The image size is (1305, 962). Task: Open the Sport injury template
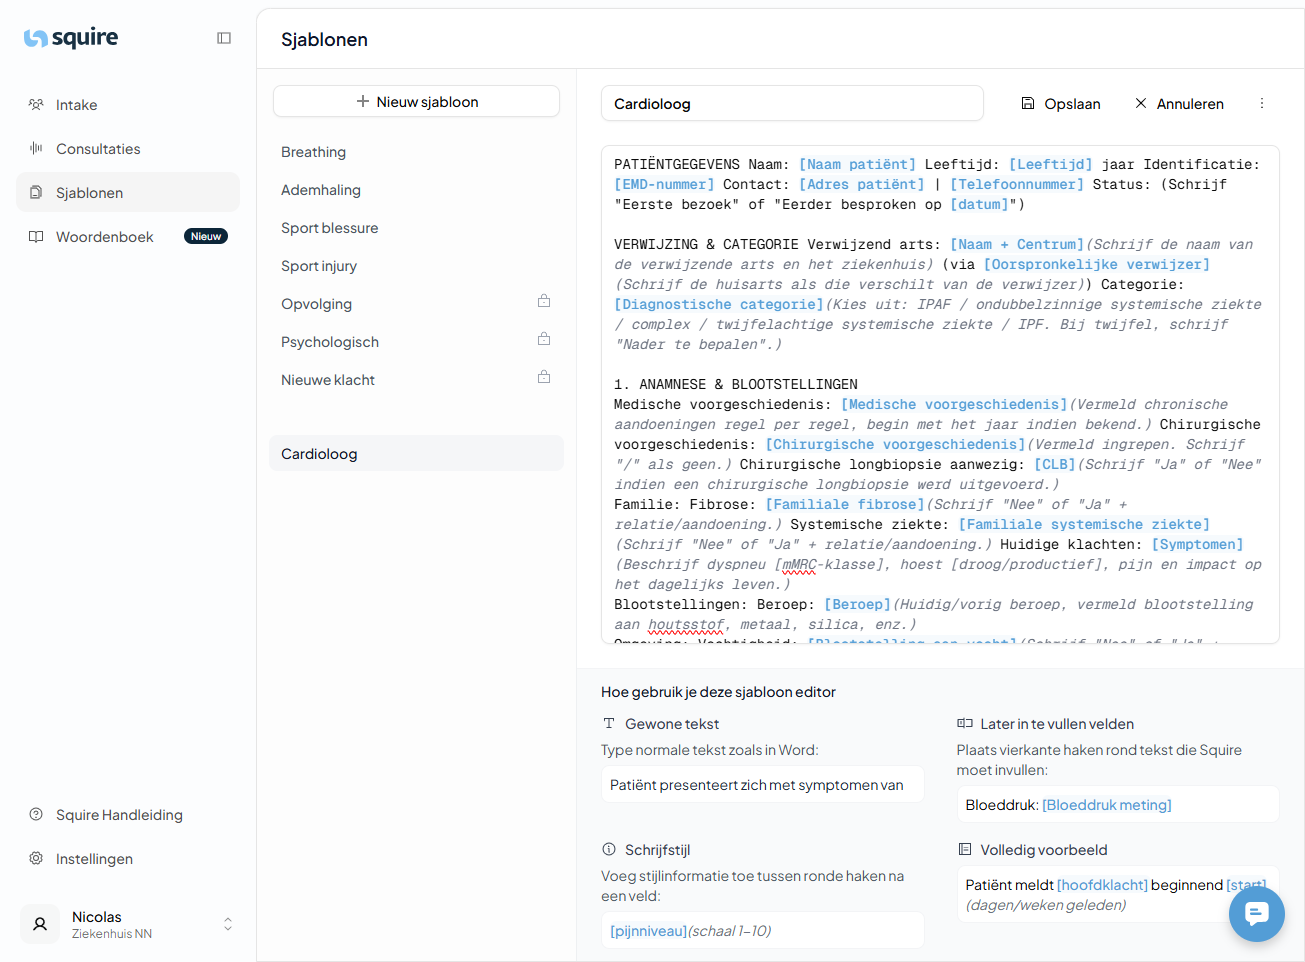click(x=416, y=266)
